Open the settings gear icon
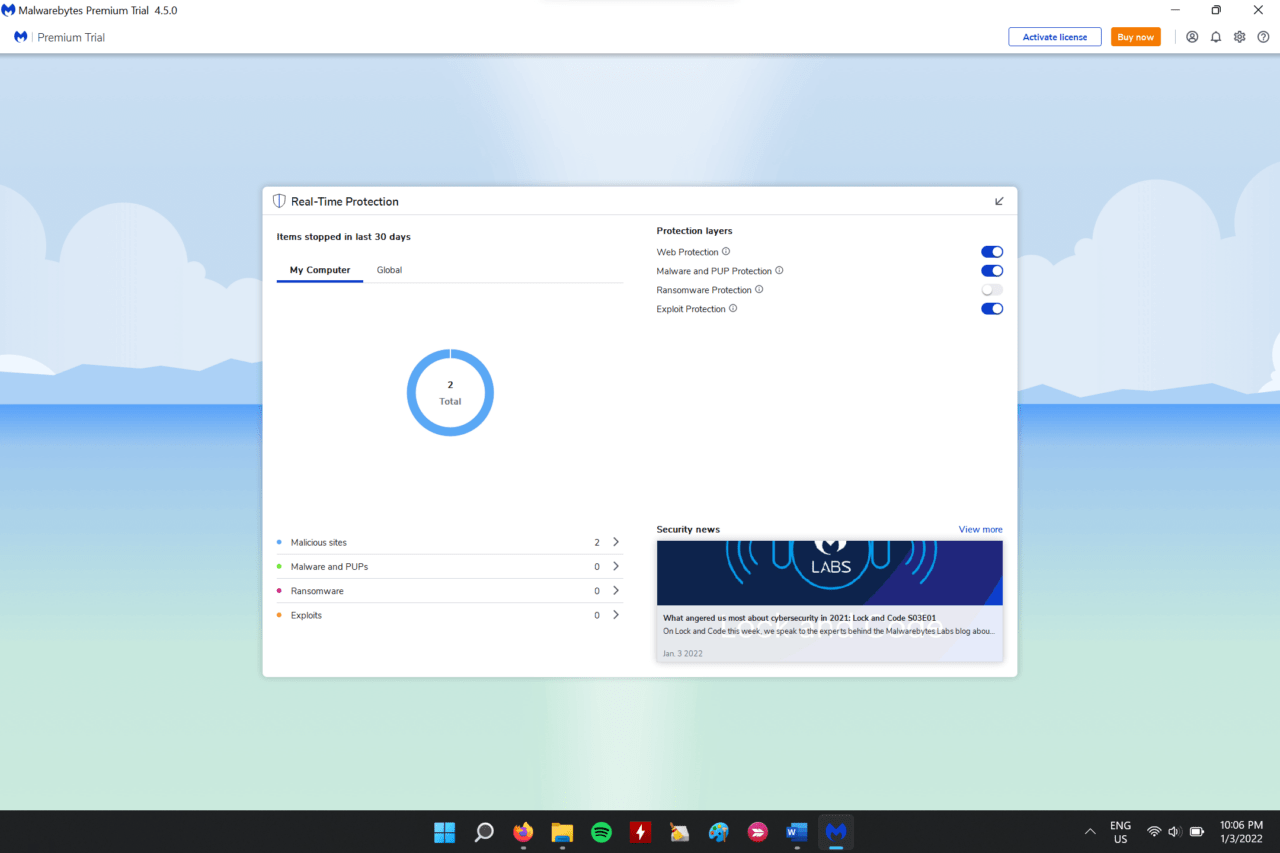Viewport: 1280px width, 853px height. click(1240, 37)
